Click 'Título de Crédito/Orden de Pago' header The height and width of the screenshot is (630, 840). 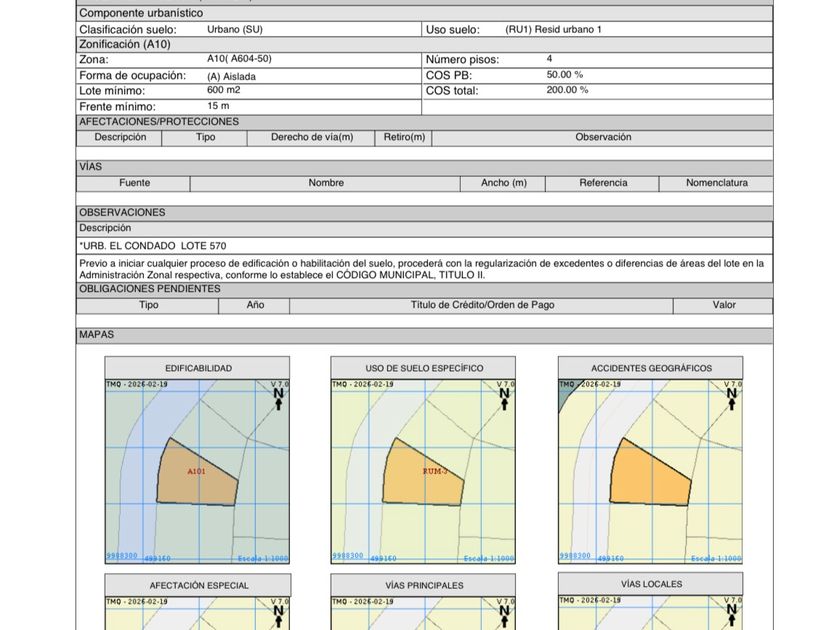tap(482, 305)
